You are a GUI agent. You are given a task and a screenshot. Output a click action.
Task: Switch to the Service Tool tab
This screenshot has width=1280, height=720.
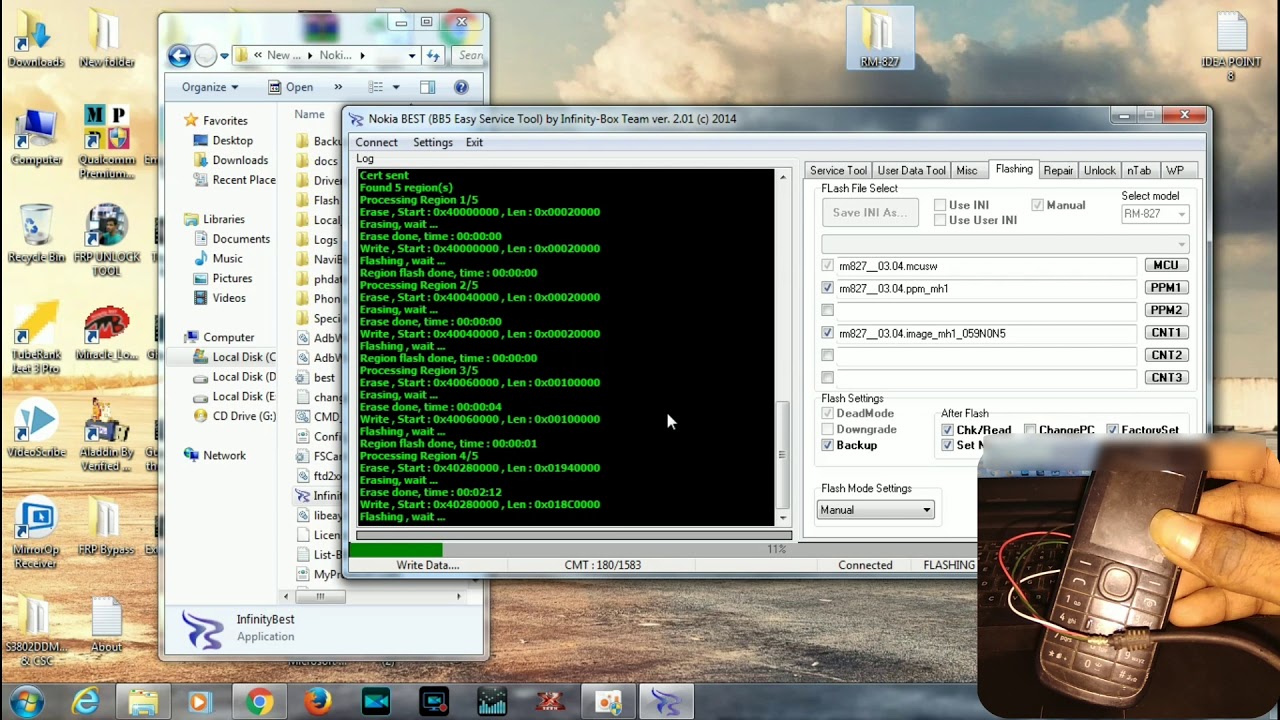tap(838, 170)
